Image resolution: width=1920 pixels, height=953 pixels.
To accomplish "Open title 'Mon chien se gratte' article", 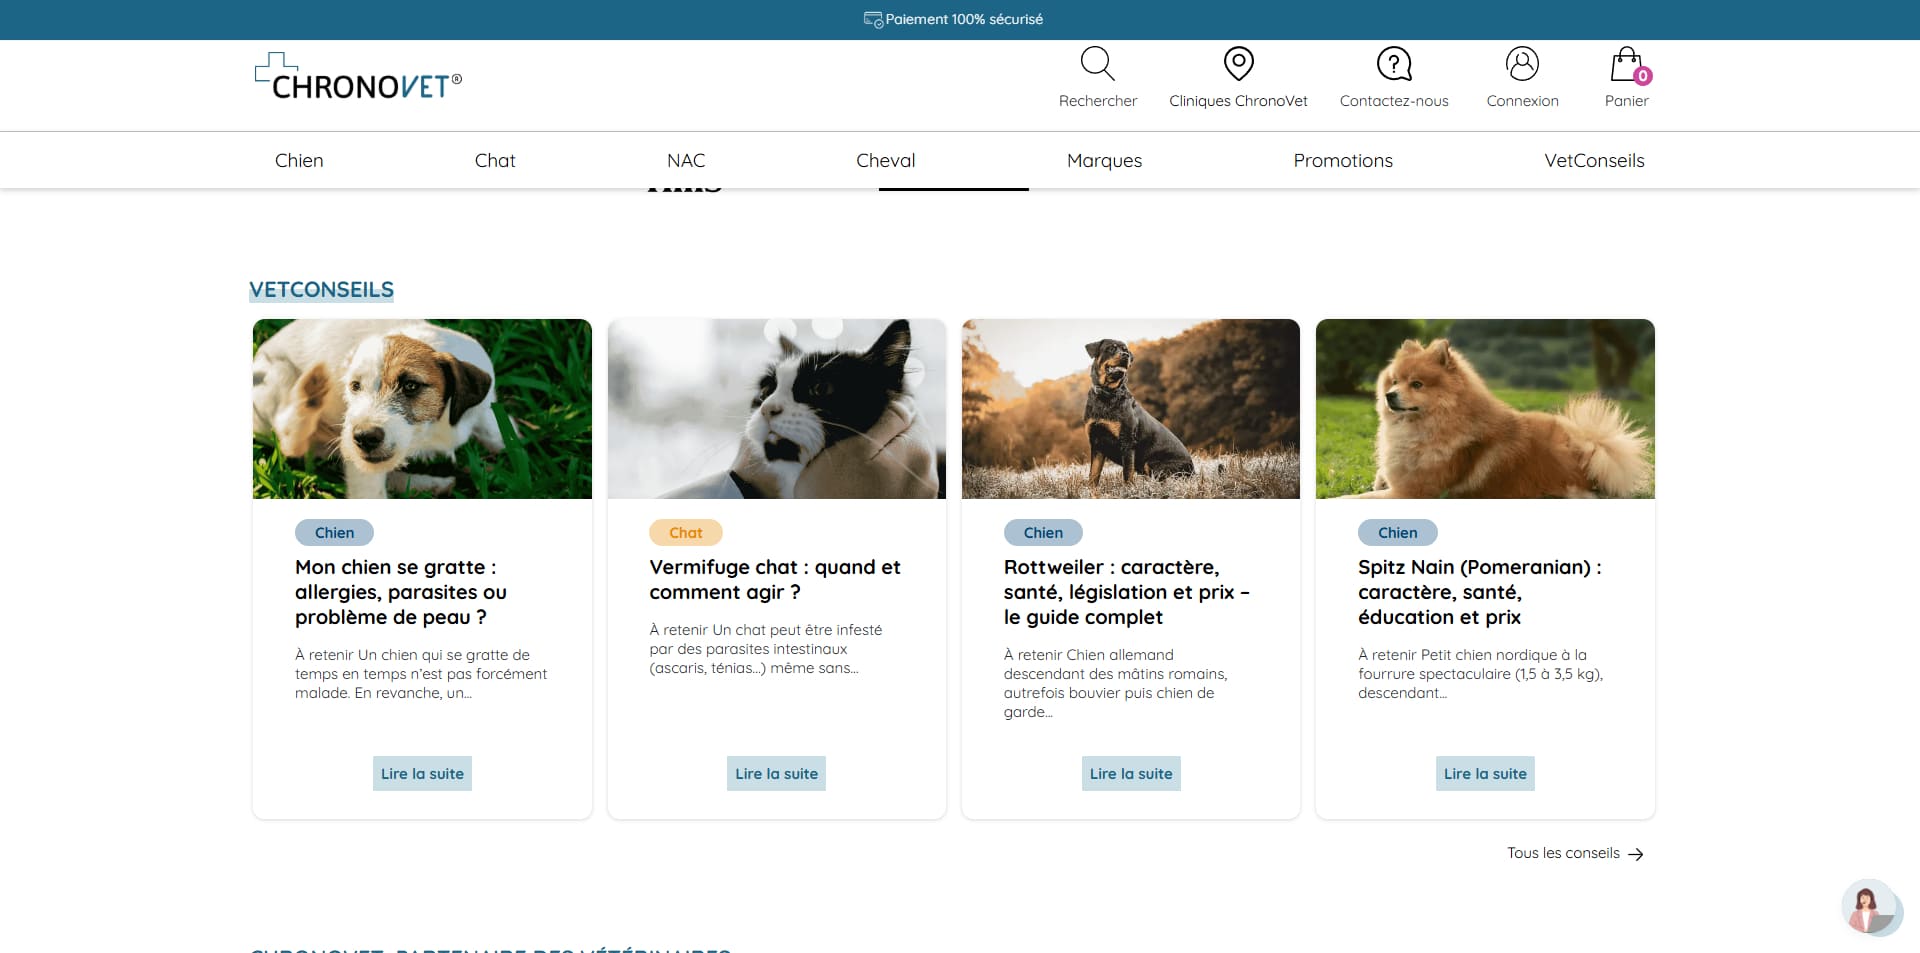I will pyautogui.click(x=401, y=592).
